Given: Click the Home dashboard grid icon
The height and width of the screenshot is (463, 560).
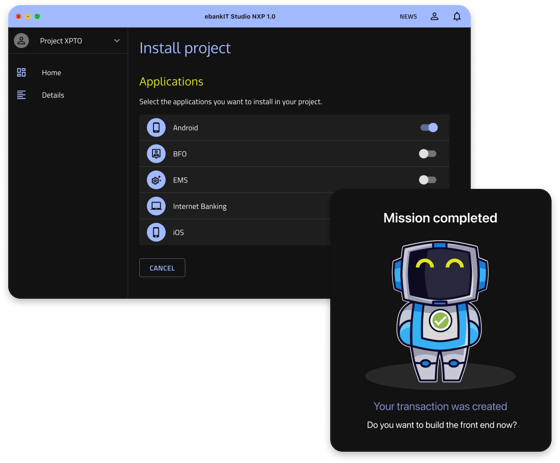Looking at the screenshot, I should coord(21,73).
